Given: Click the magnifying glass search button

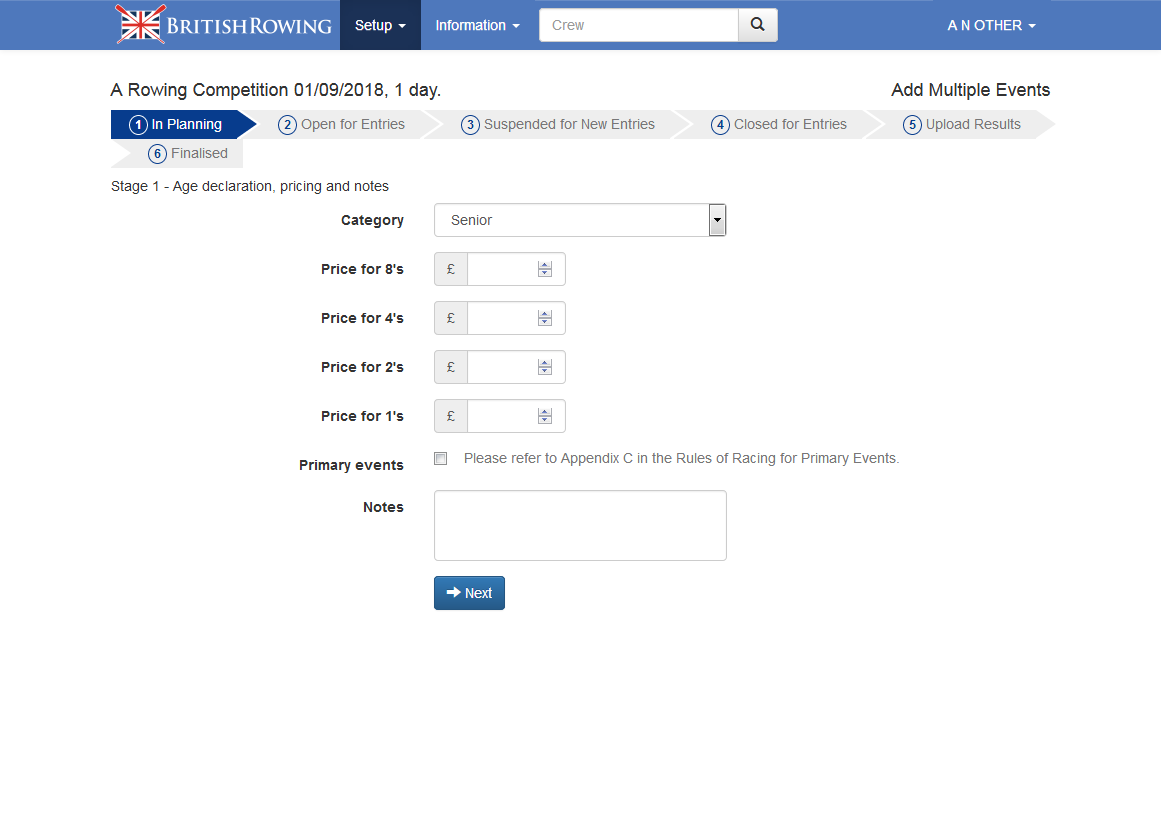Looking at the screenshot, I should pyautogui.click(x=757, y=25).
